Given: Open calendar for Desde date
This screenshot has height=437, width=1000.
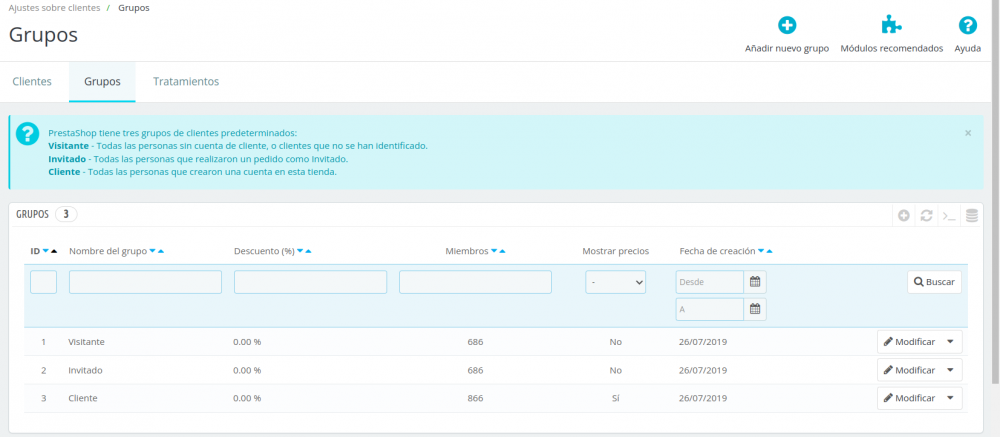Looking at the screenshot, I should [755, 282].
